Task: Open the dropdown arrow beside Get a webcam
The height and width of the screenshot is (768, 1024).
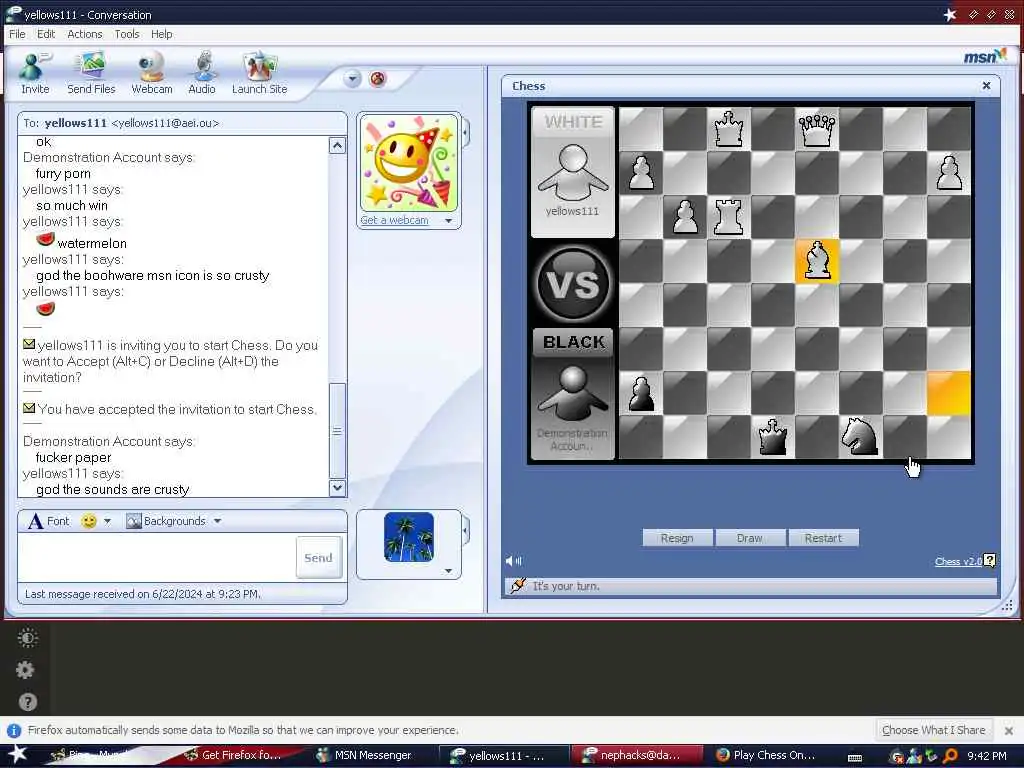Action: (x=449, y=221)
